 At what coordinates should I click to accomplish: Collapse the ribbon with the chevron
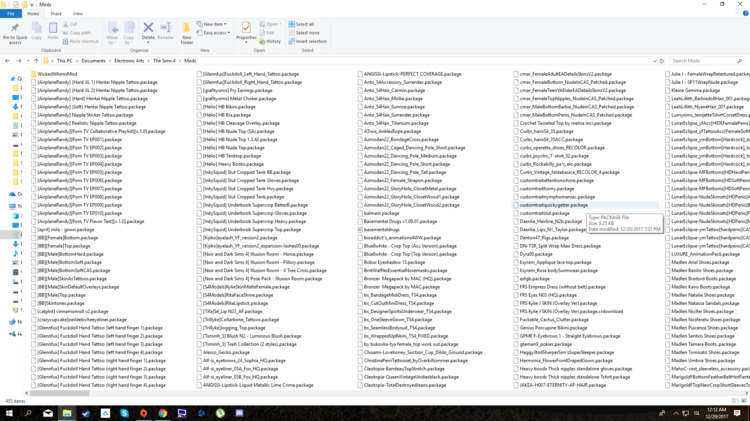pos(737,13)
